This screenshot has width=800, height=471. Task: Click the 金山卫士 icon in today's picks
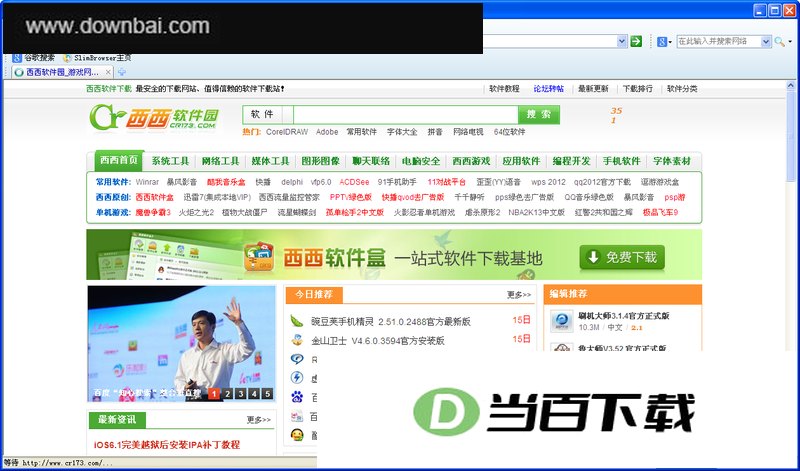pyautogui.click(x=297, y=340)
